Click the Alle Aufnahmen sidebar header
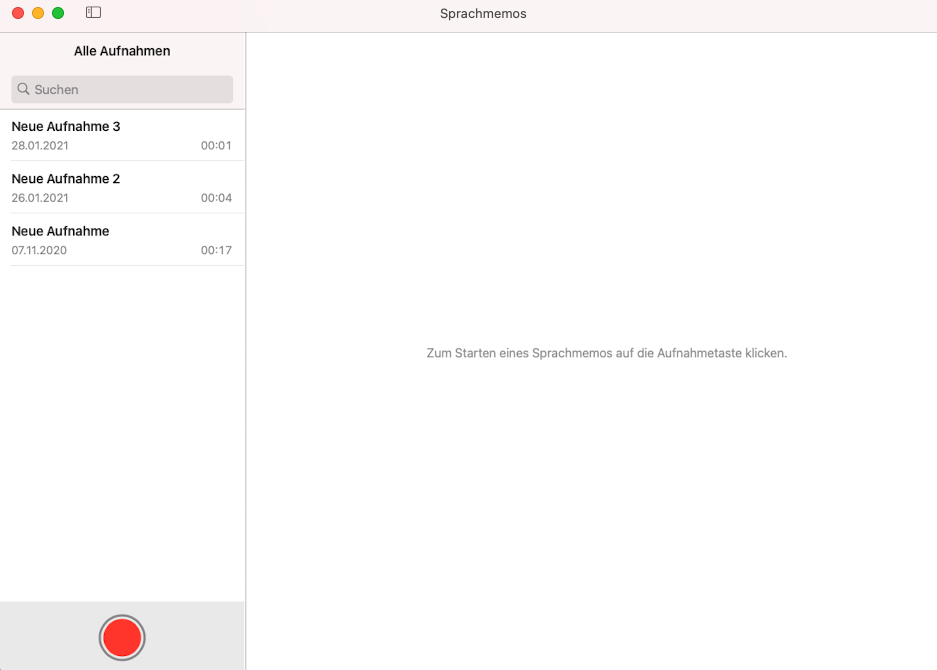 click(122, 51)
